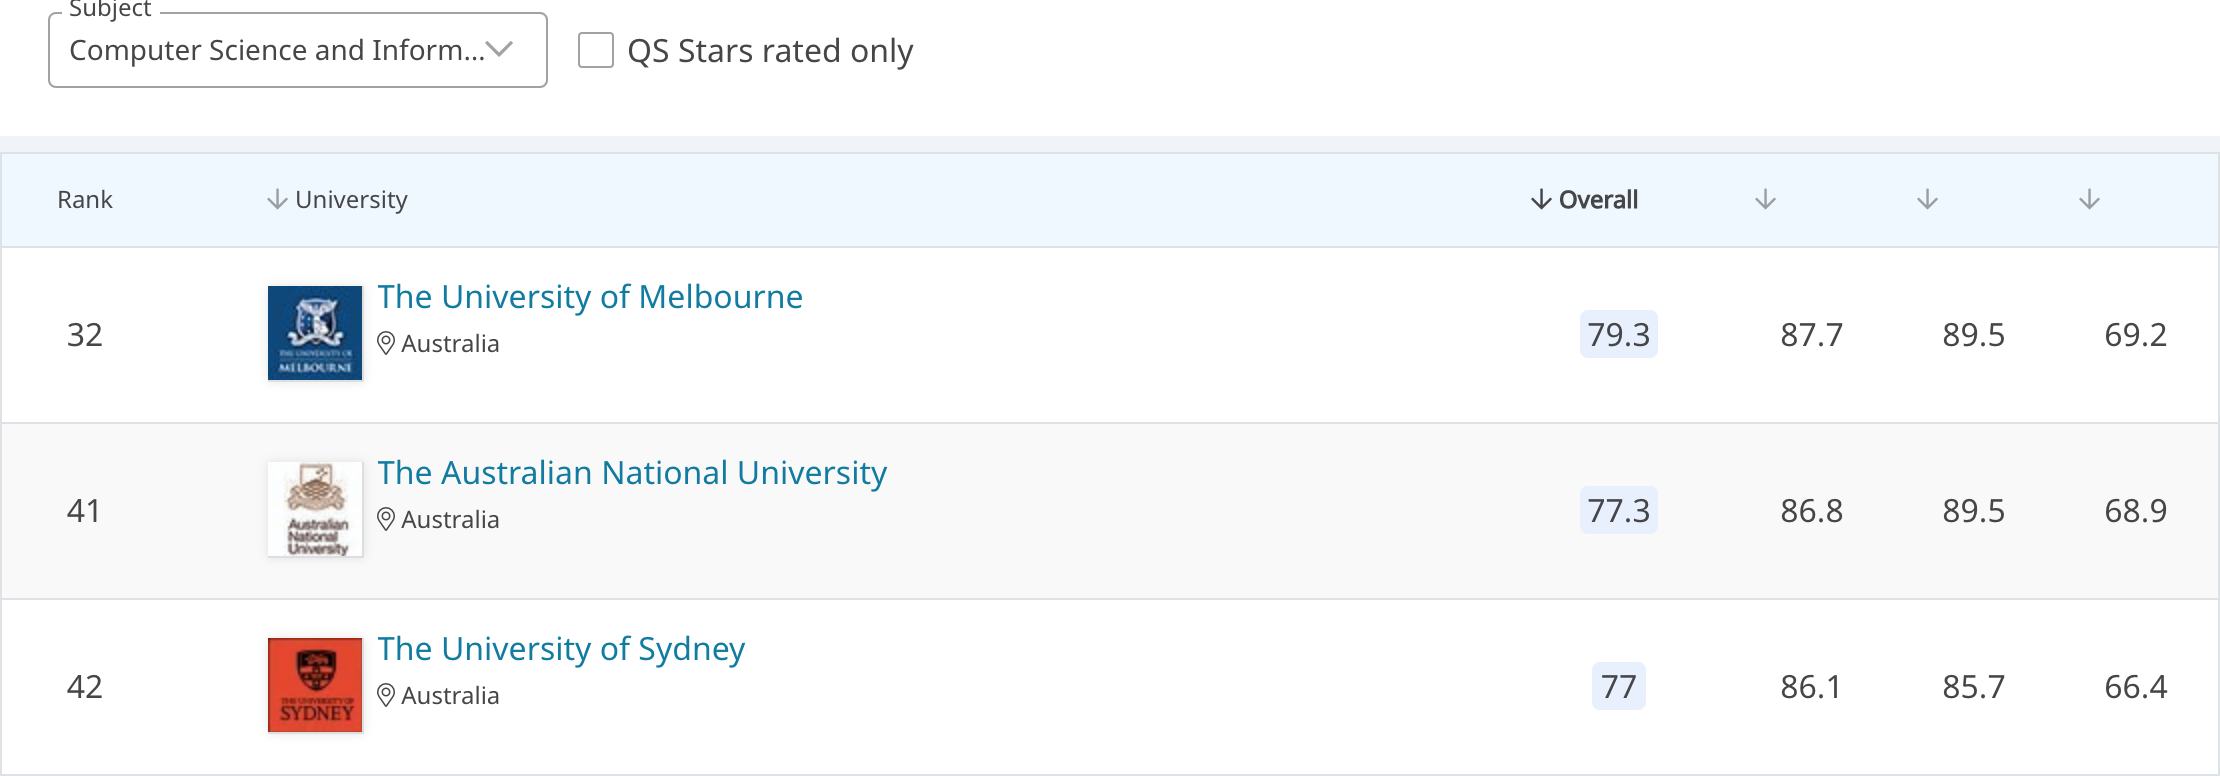Enable QS Stars rated only checkbox
Viewport: 2220px width, 776px height.
coord(596,50)
